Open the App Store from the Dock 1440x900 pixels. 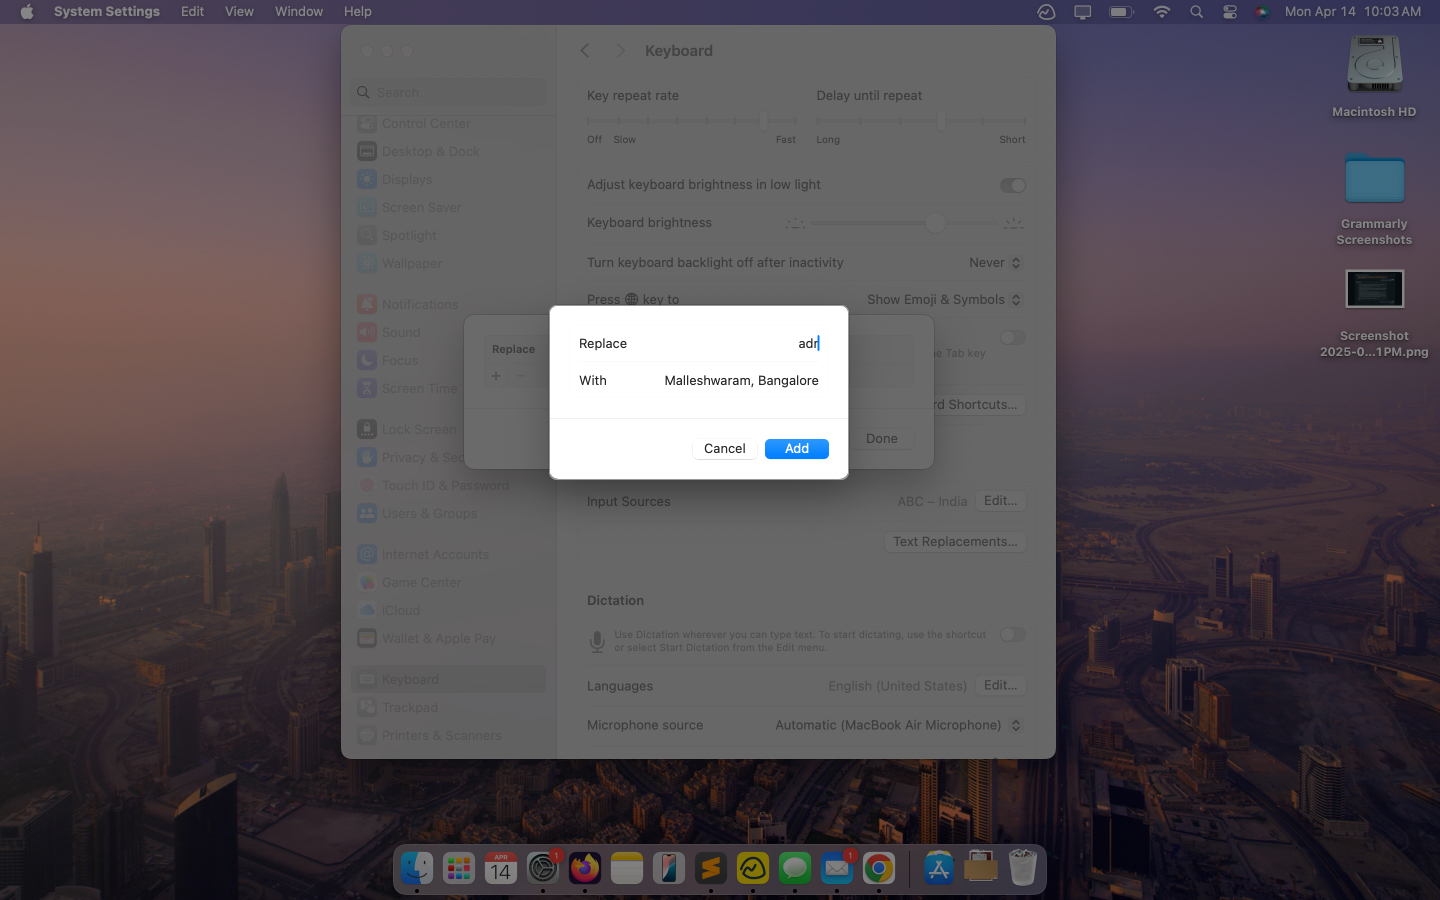tap(938, 868)
